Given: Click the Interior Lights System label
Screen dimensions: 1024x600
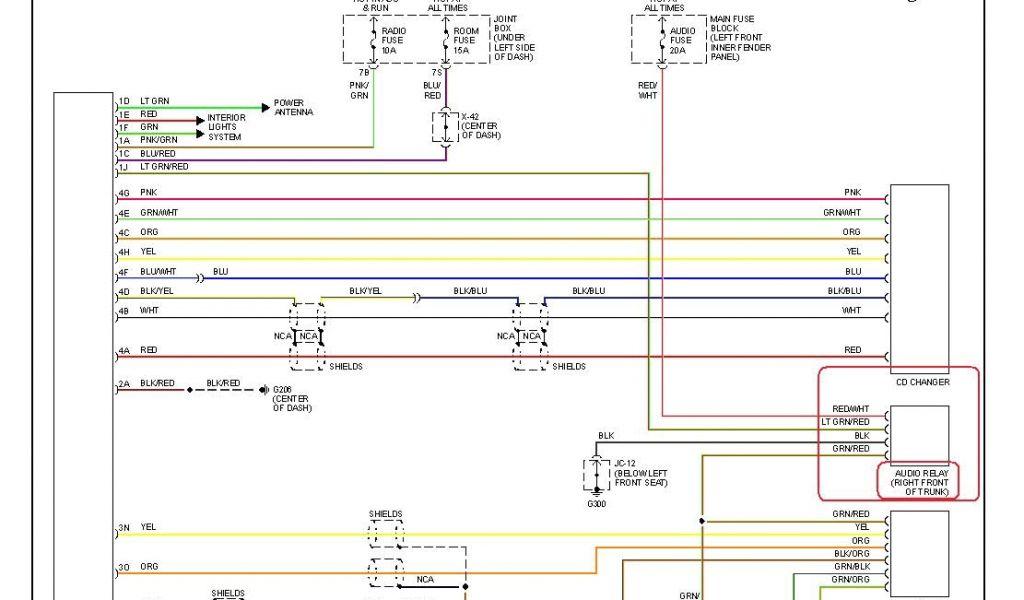Looking at the screenshot, I should pos(226,127).
